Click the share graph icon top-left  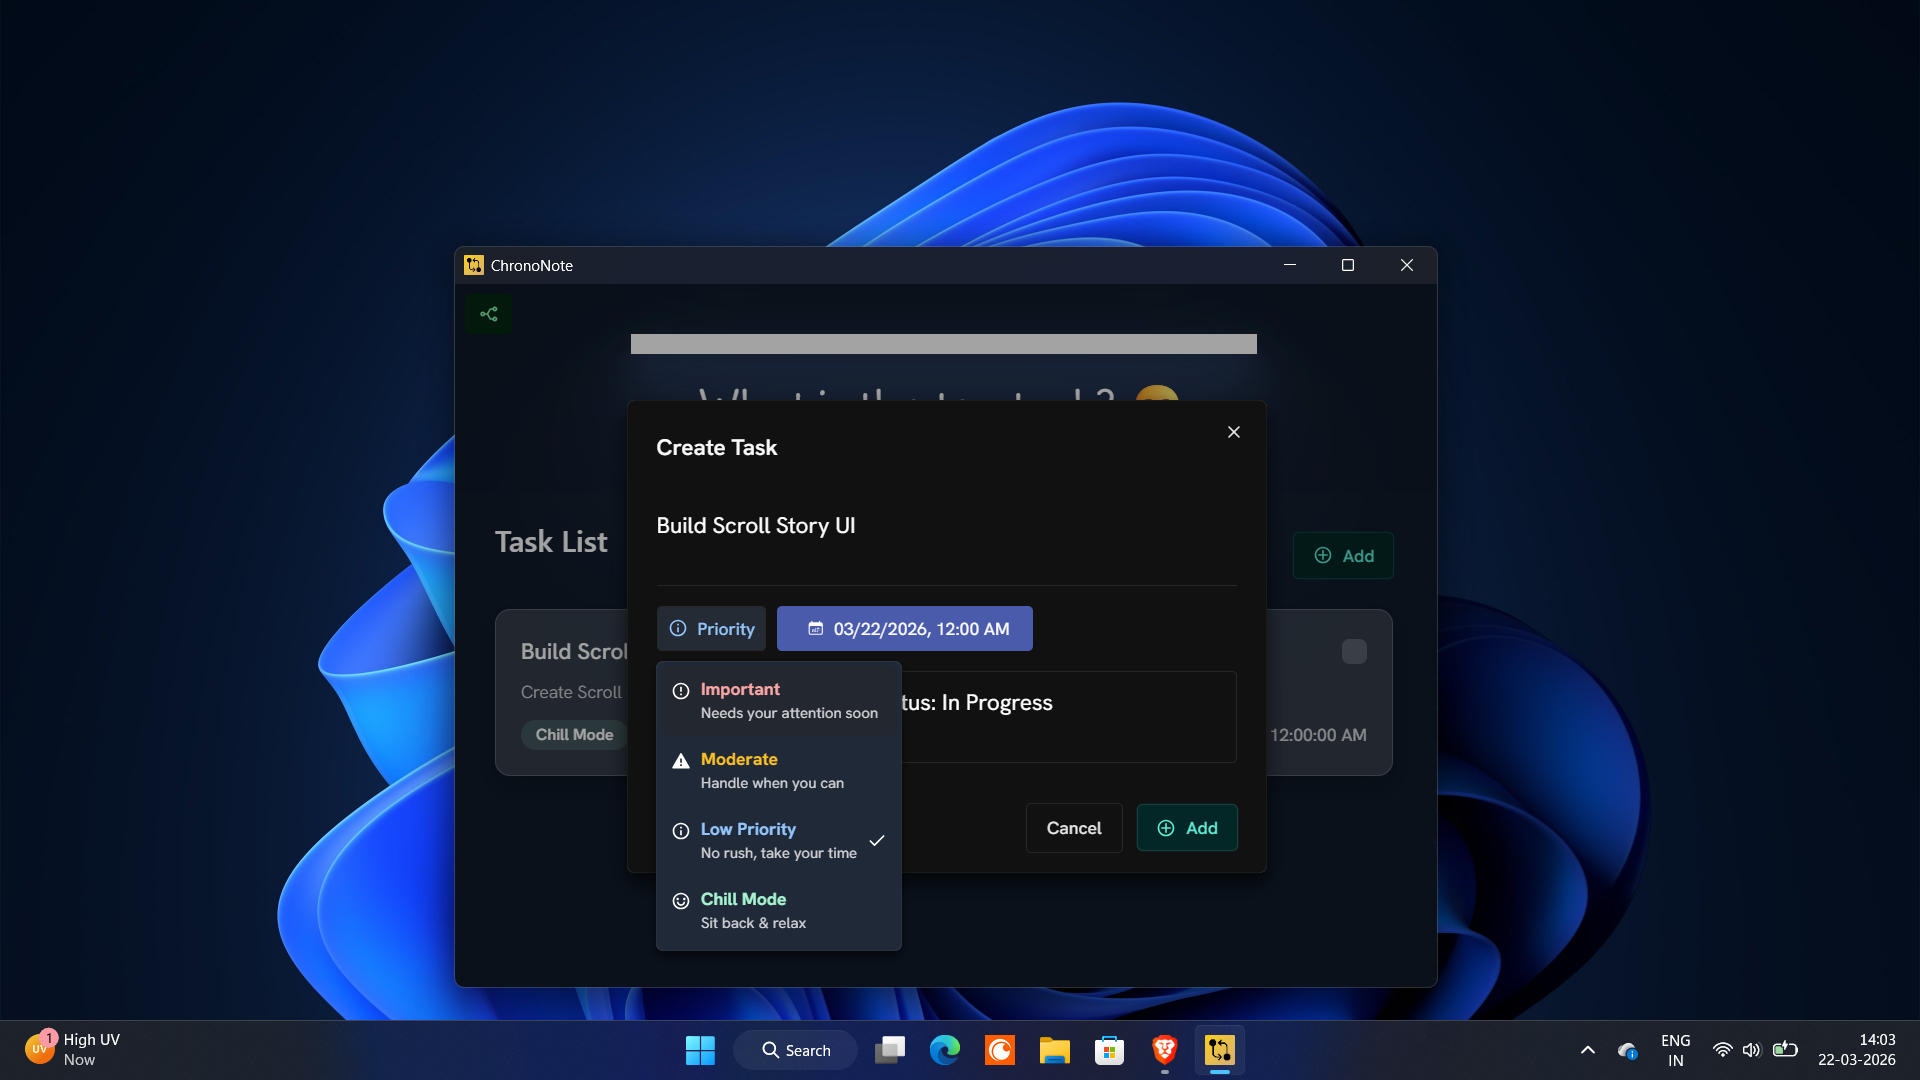pos(488,314)
